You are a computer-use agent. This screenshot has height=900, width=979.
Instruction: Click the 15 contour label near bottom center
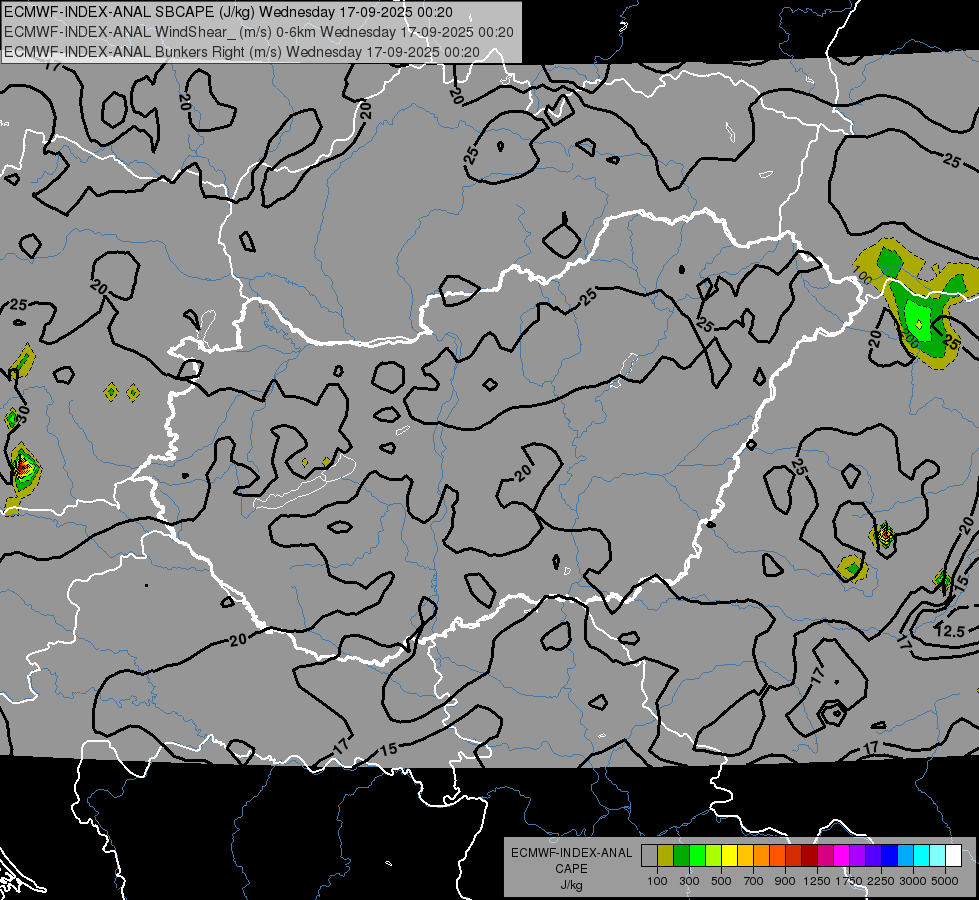(389, 748)
